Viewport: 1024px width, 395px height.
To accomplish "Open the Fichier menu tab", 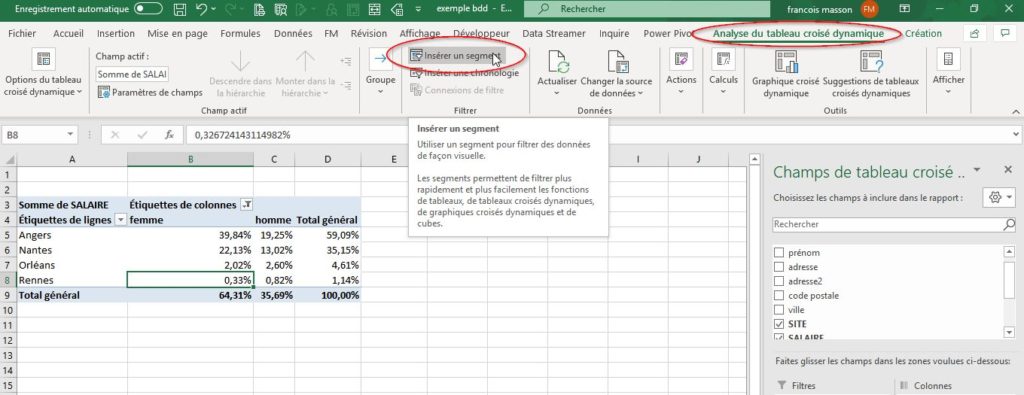I will tap(22, 33).
